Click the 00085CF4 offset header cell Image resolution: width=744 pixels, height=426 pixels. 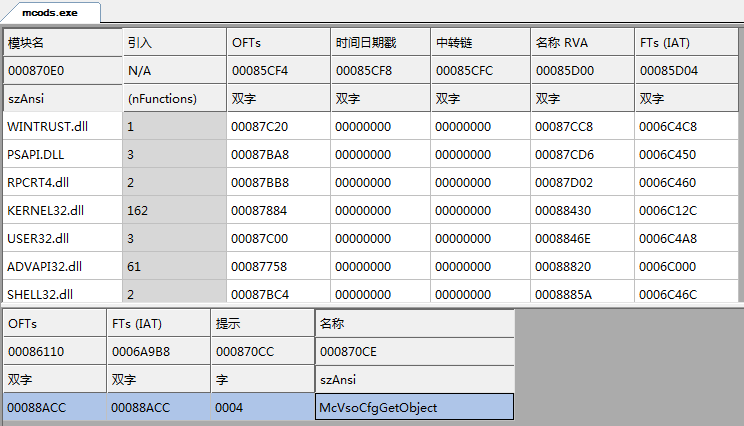pyautogui.click(x=279, y=71)
